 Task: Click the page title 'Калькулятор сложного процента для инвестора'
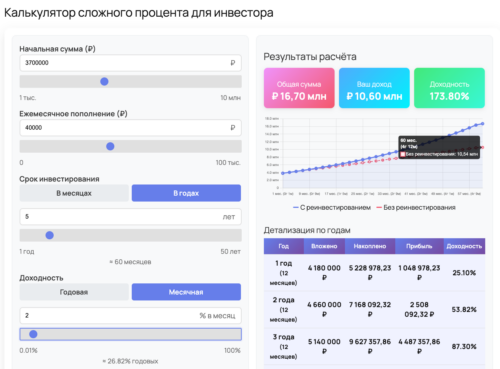coord(139,13)
